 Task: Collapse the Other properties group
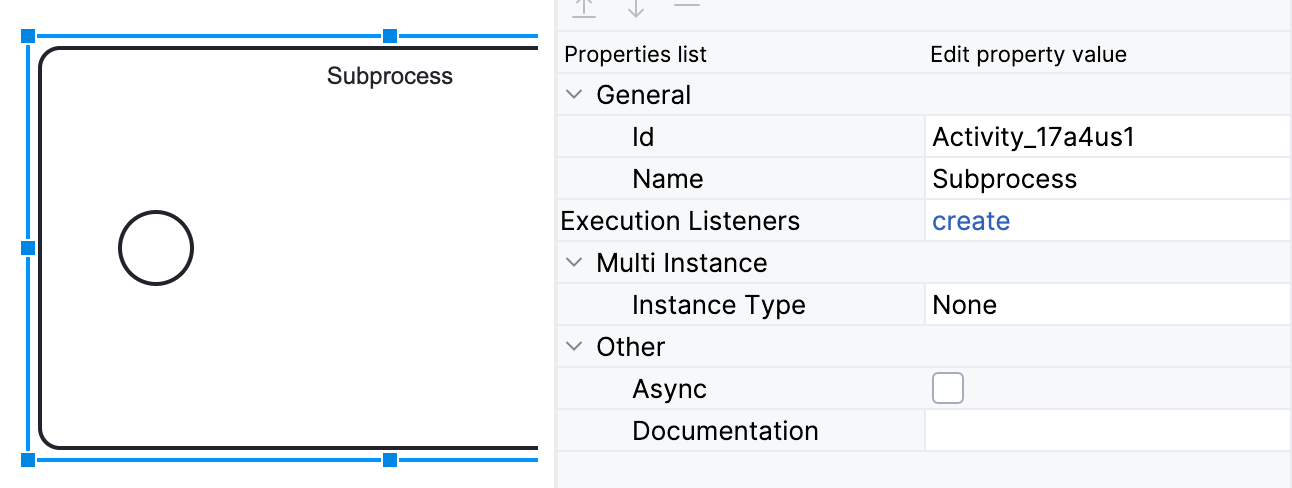574,347
